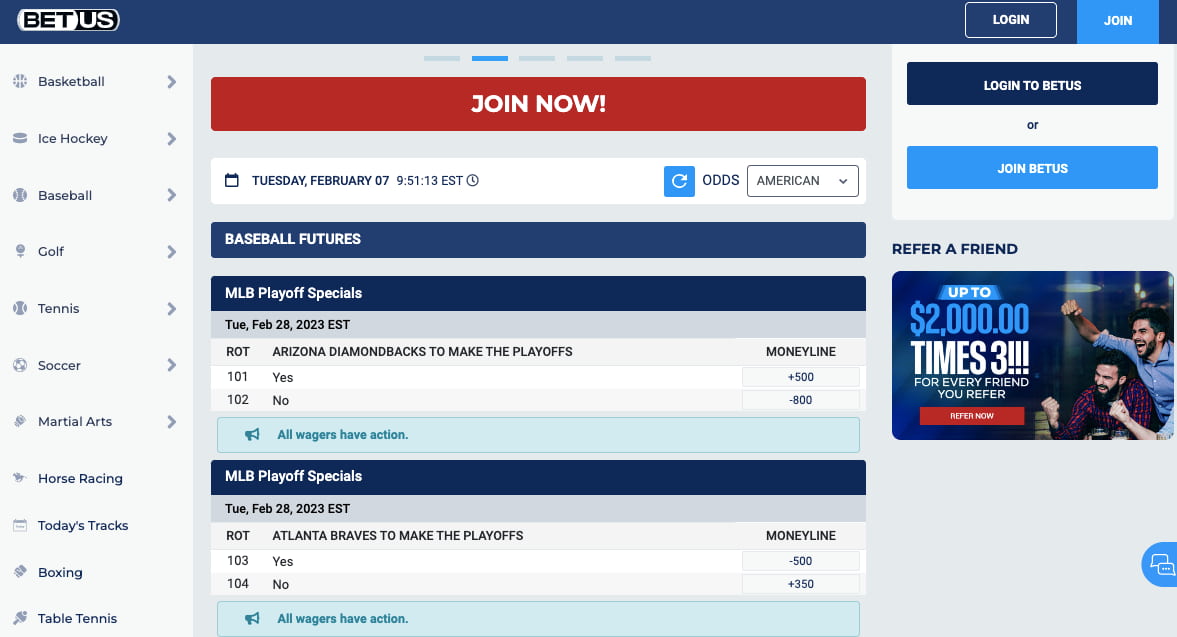The width and height of the screenshot is (1177, 637).
Task: Open the Table Tennis sidebar item
Action: [x=96, y=618]
